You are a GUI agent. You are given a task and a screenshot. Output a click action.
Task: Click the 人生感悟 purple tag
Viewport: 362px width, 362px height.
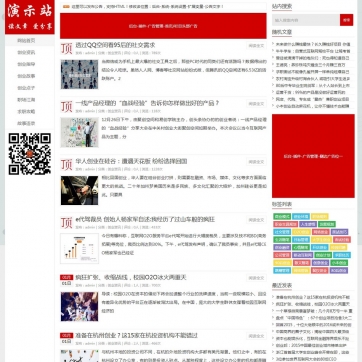[308, 224]
